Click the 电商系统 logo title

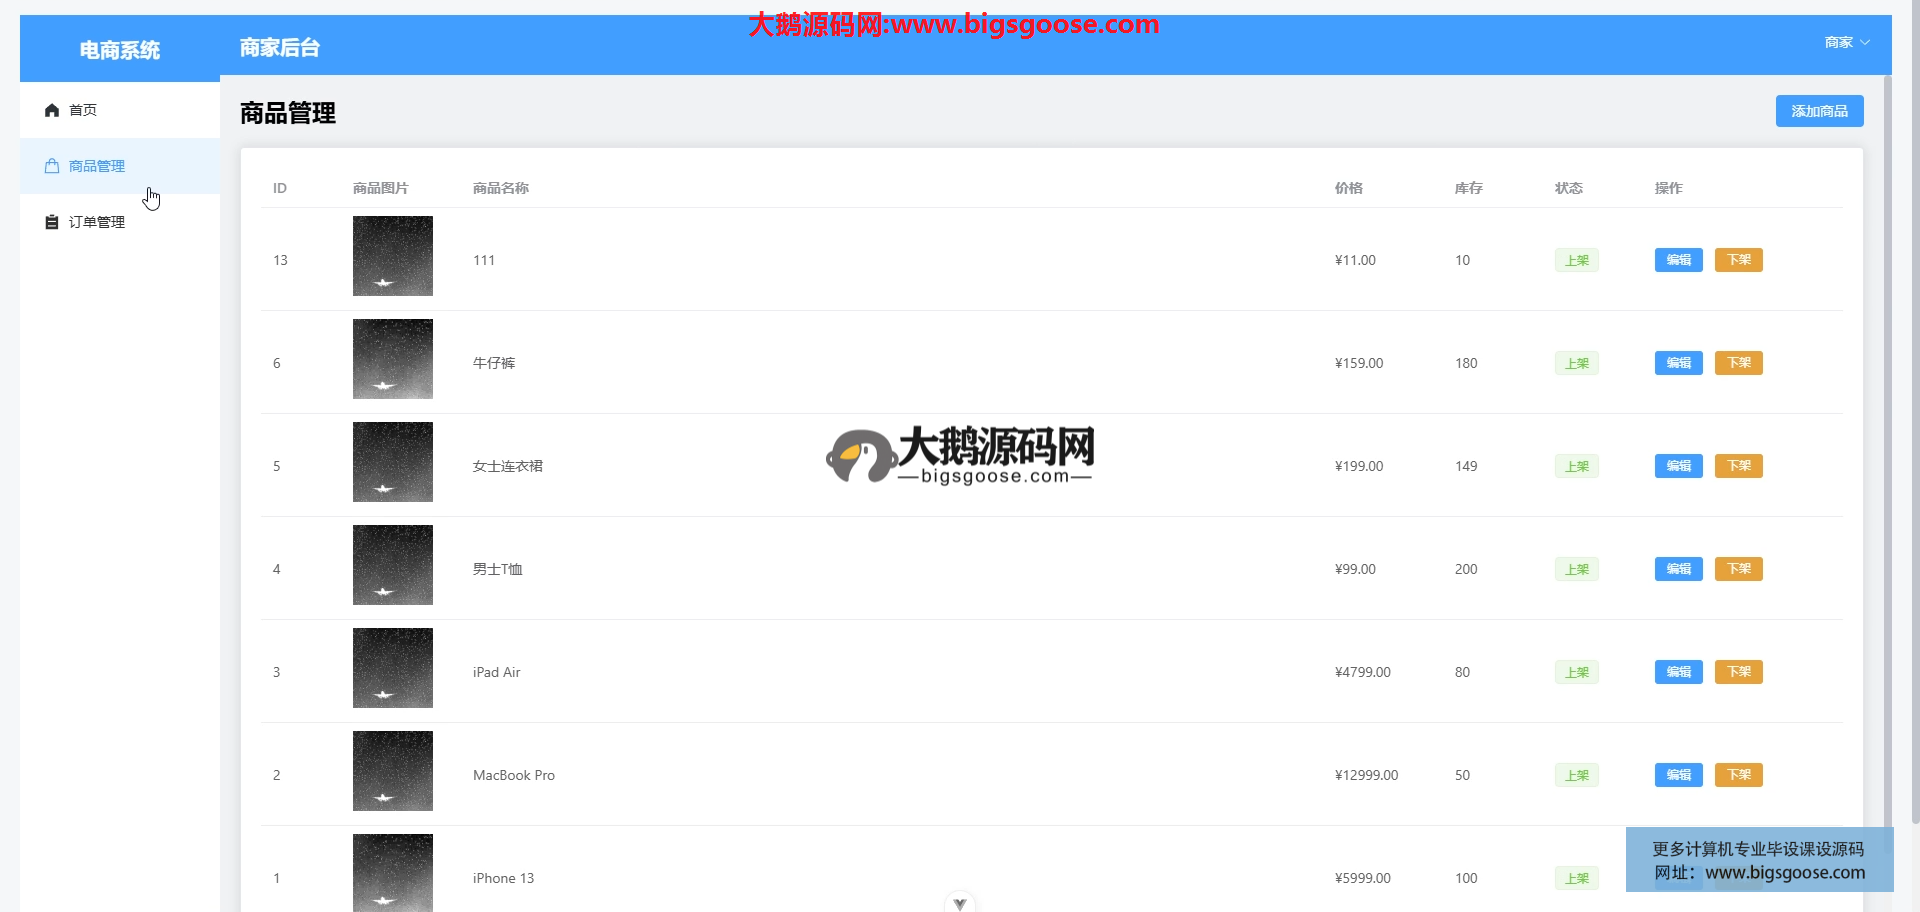click(120, 50)
